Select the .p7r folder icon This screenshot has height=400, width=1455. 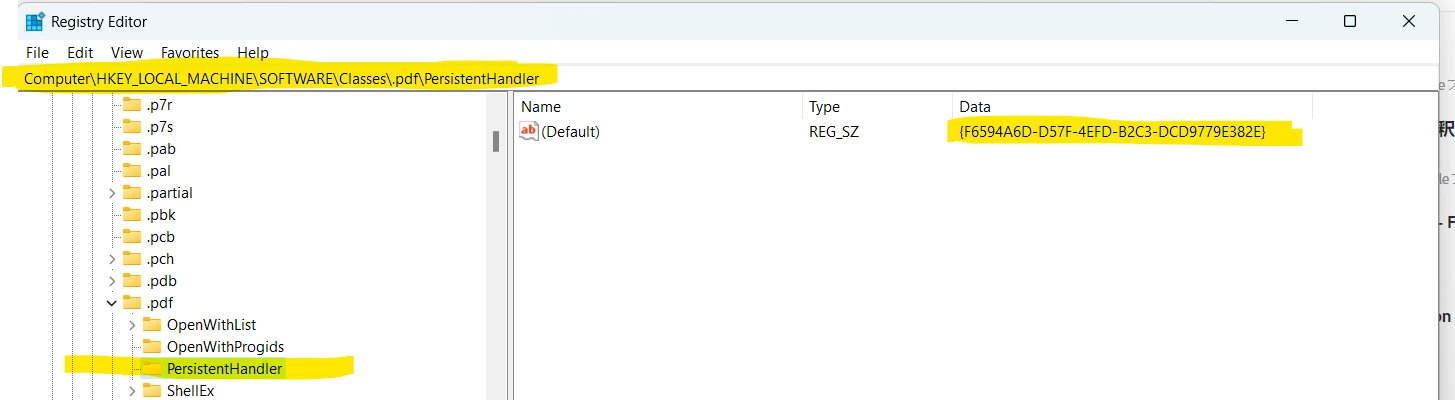pos(132,105)
